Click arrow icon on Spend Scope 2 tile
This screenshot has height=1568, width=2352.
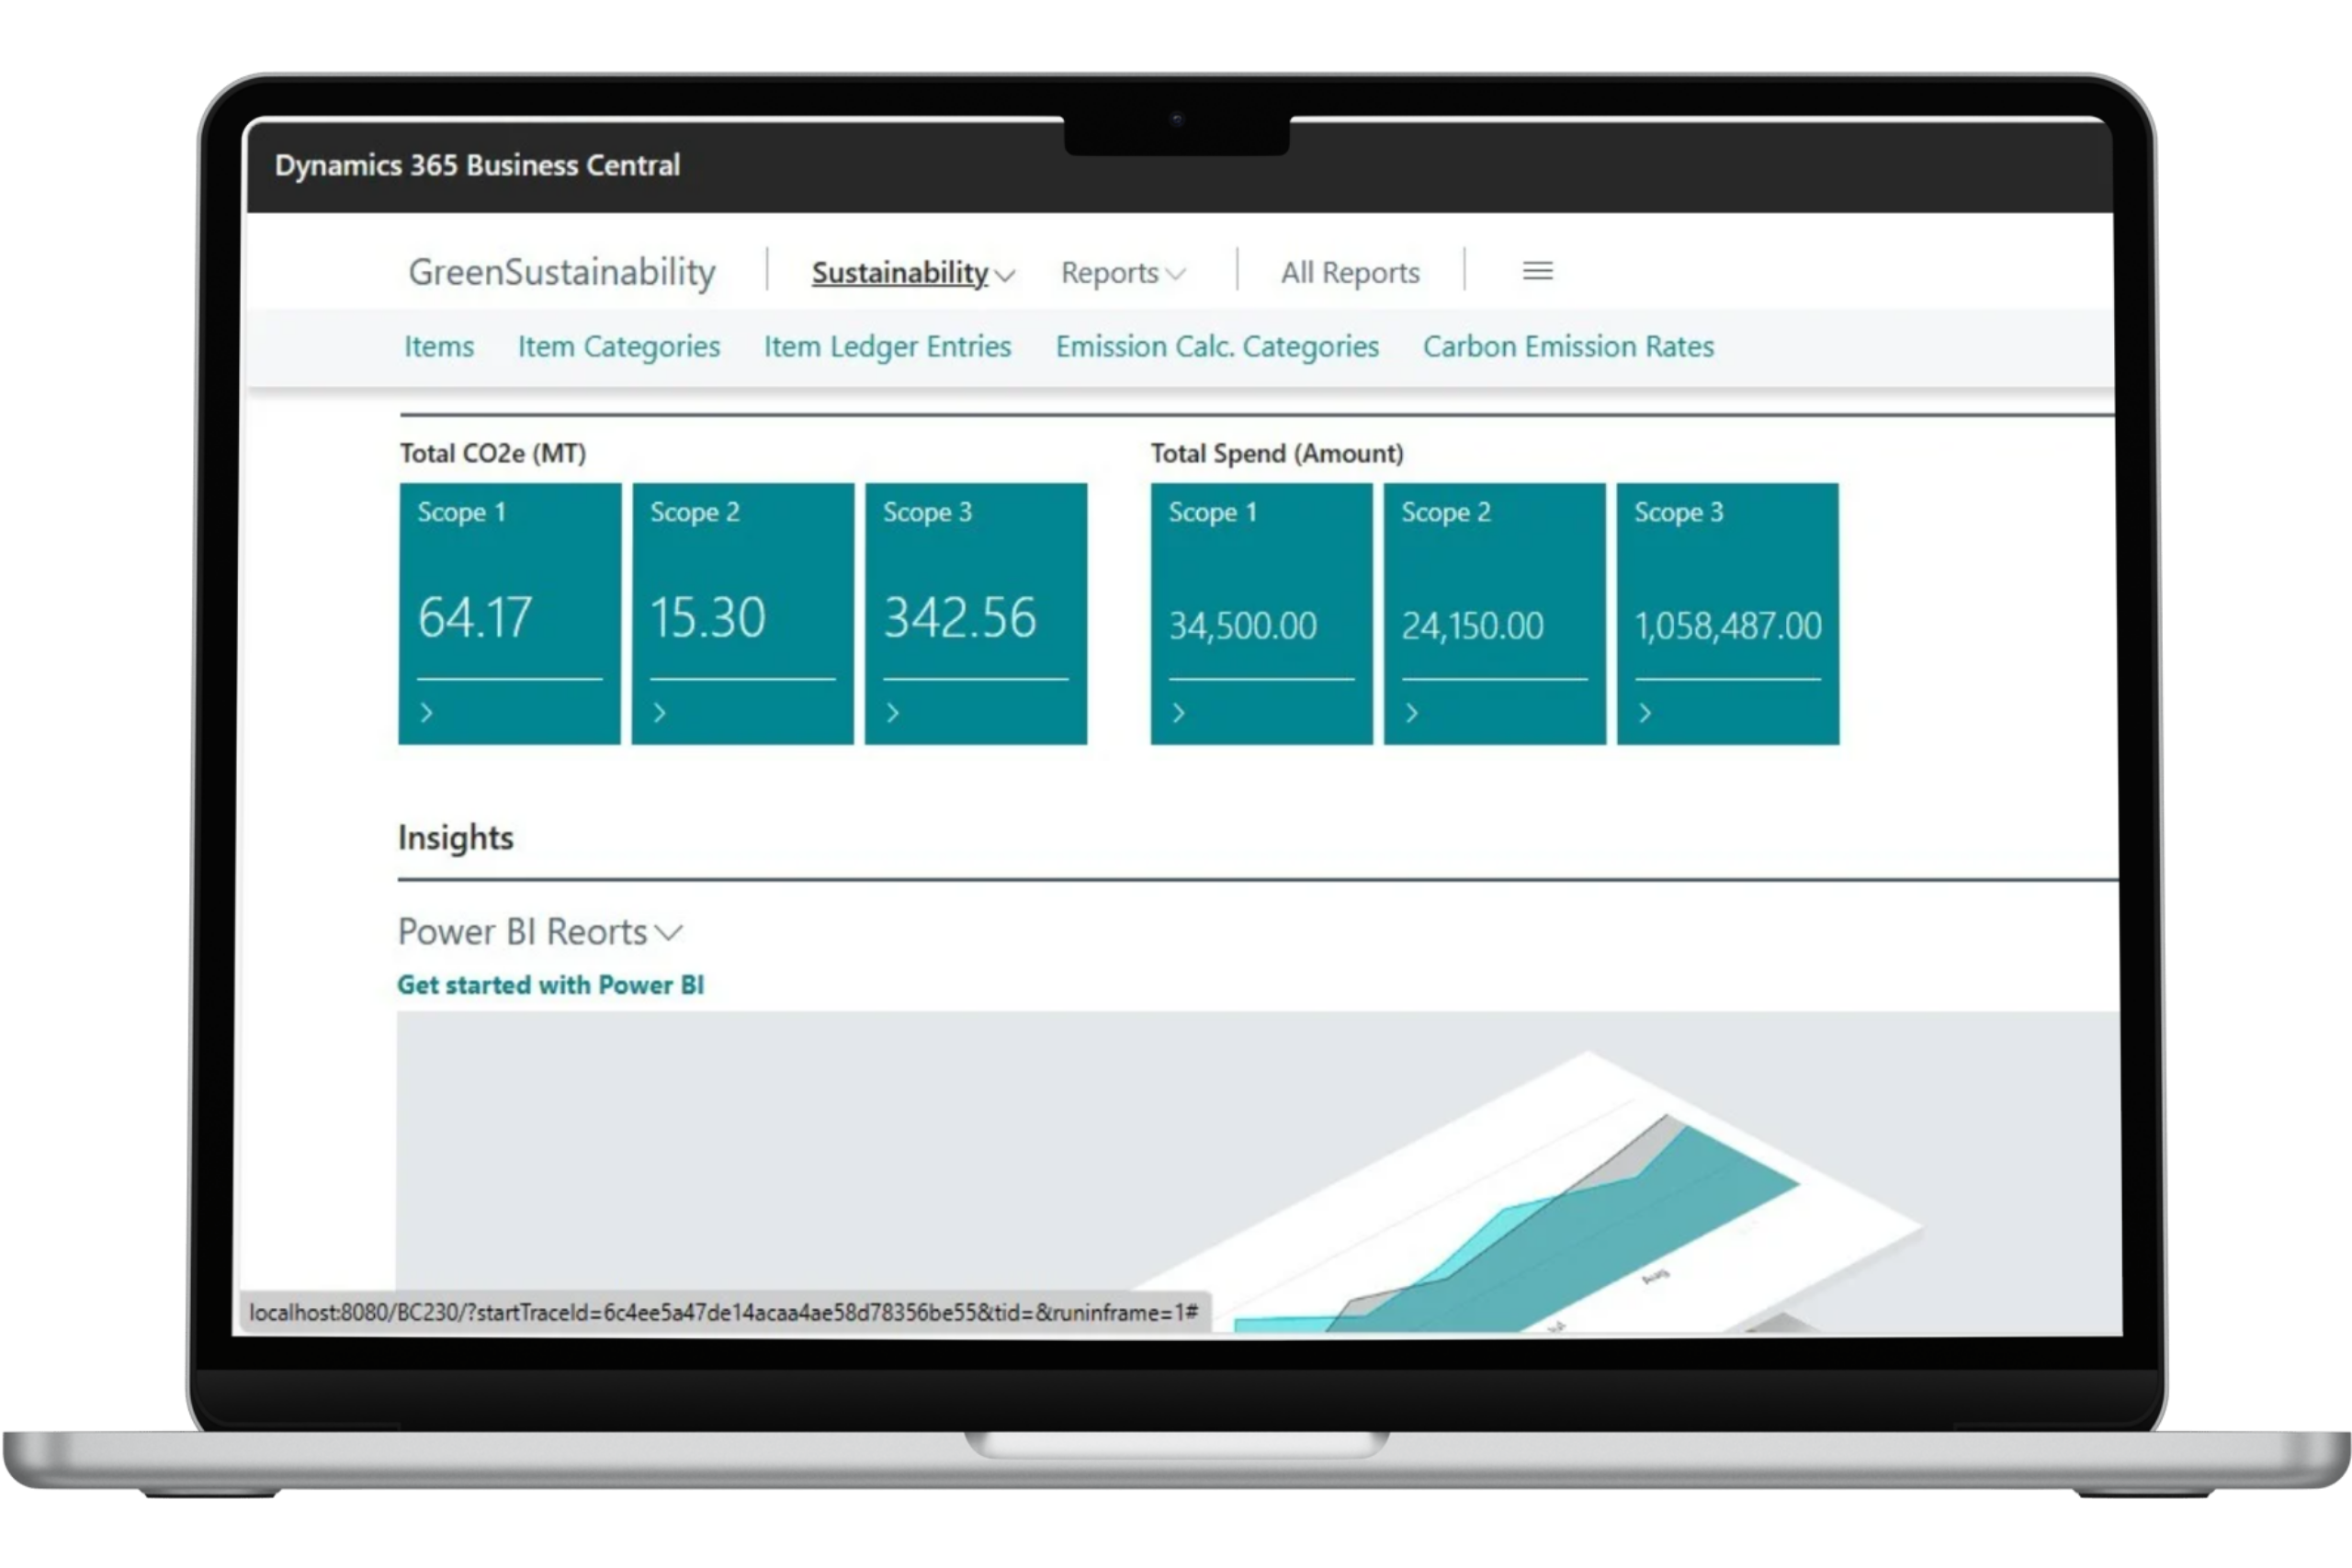click(x=1412, y=713)
